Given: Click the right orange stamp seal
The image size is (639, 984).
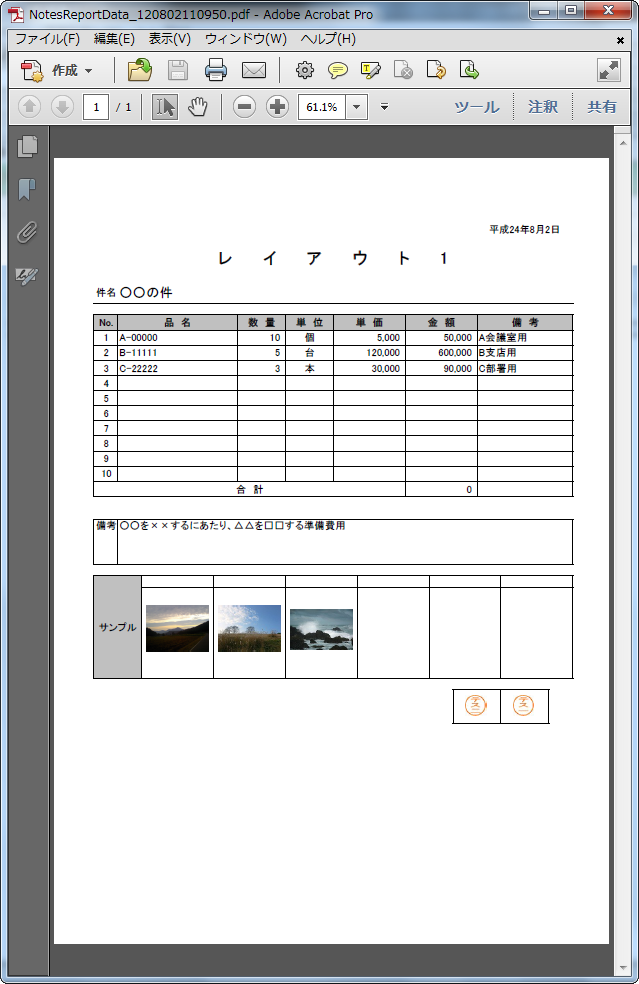Looking at the screenshot, I should tap(524, 705).
